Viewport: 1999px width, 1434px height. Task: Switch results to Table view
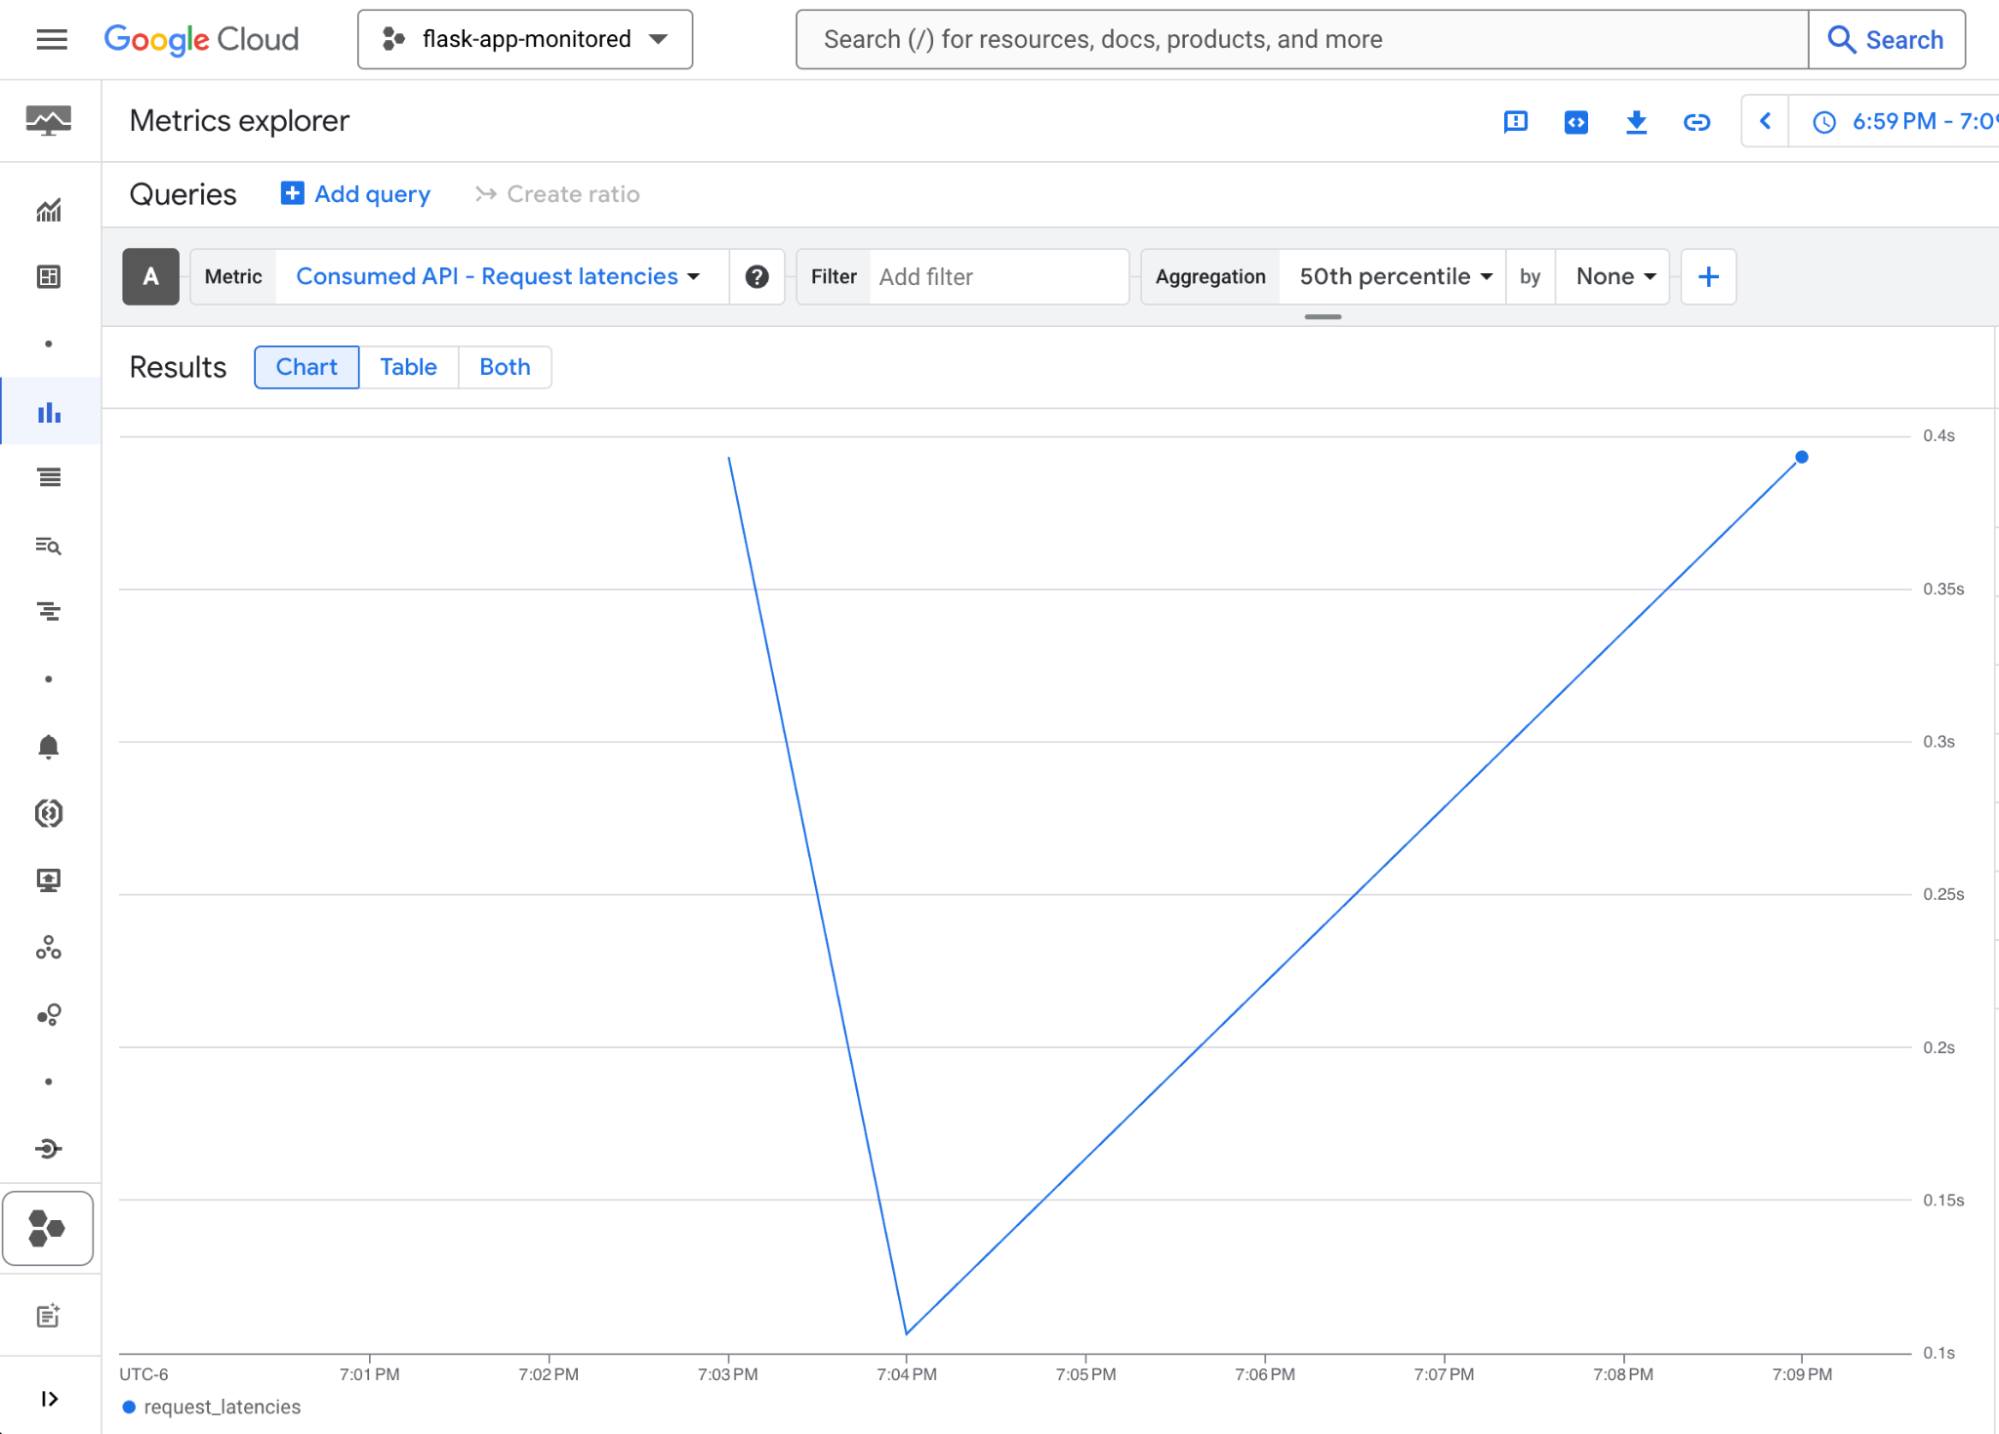(407, 367)
